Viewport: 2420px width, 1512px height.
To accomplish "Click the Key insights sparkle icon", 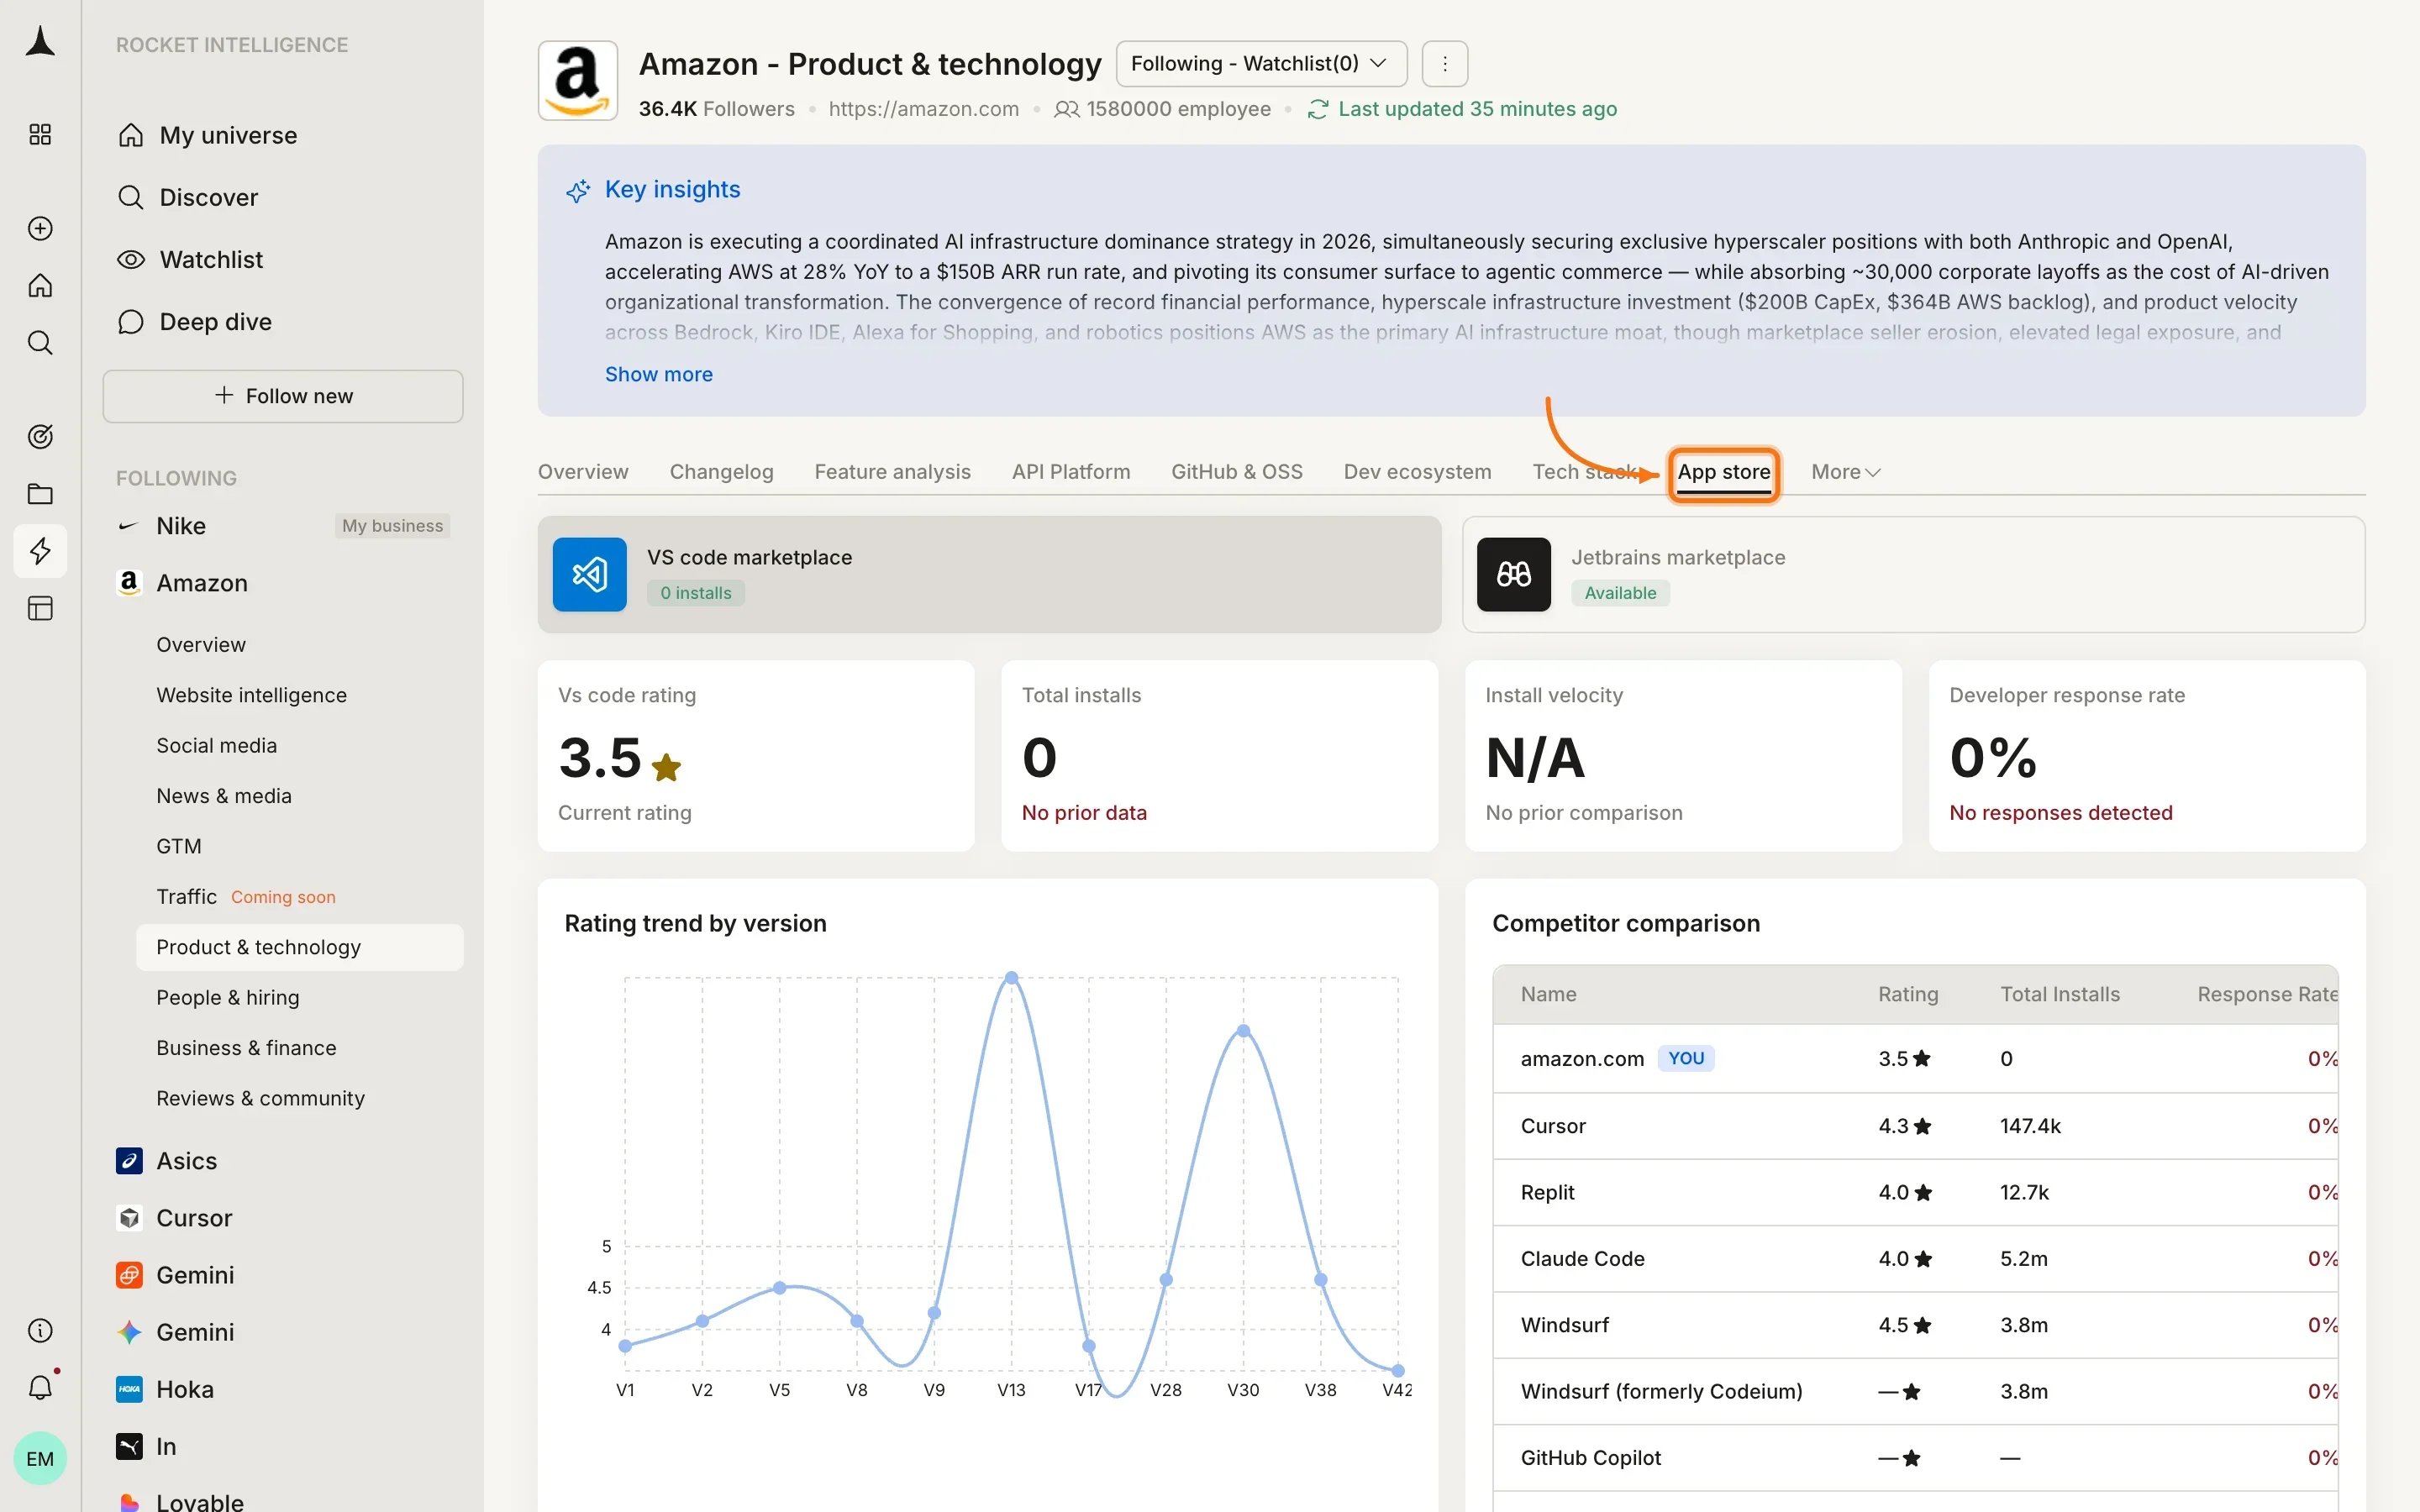I will point(578,190).
